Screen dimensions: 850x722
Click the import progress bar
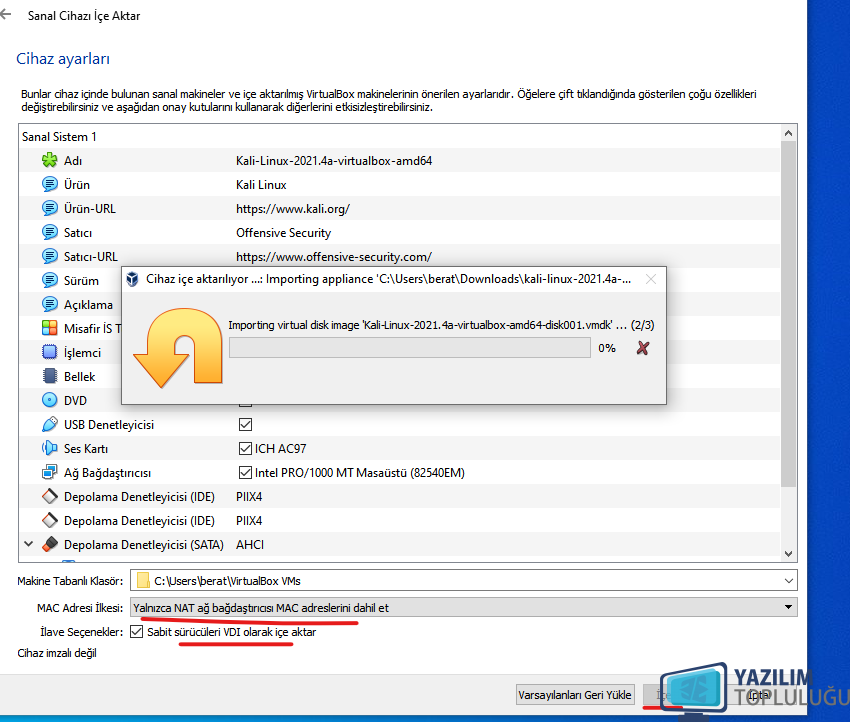tap(410, 348)
